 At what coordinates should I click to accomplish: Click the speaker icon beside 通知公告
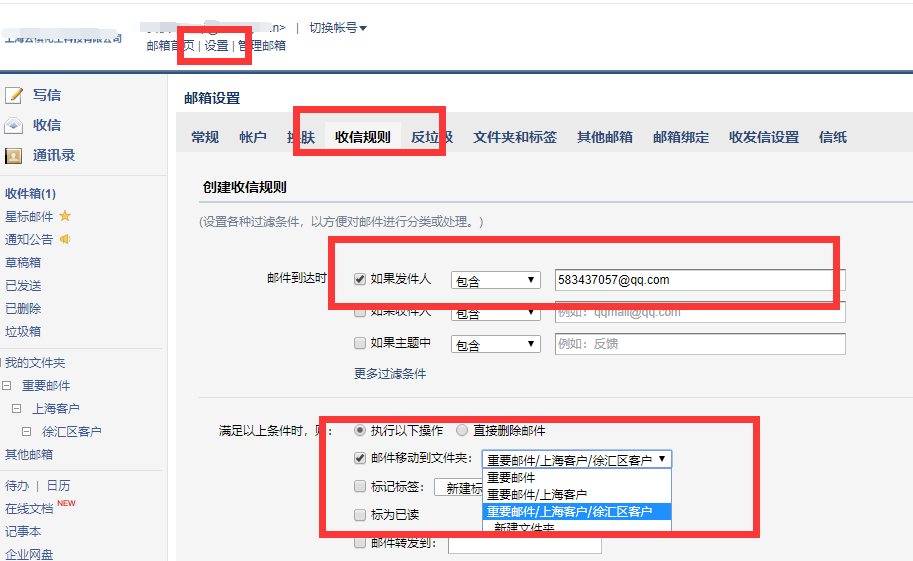[65, 239]
